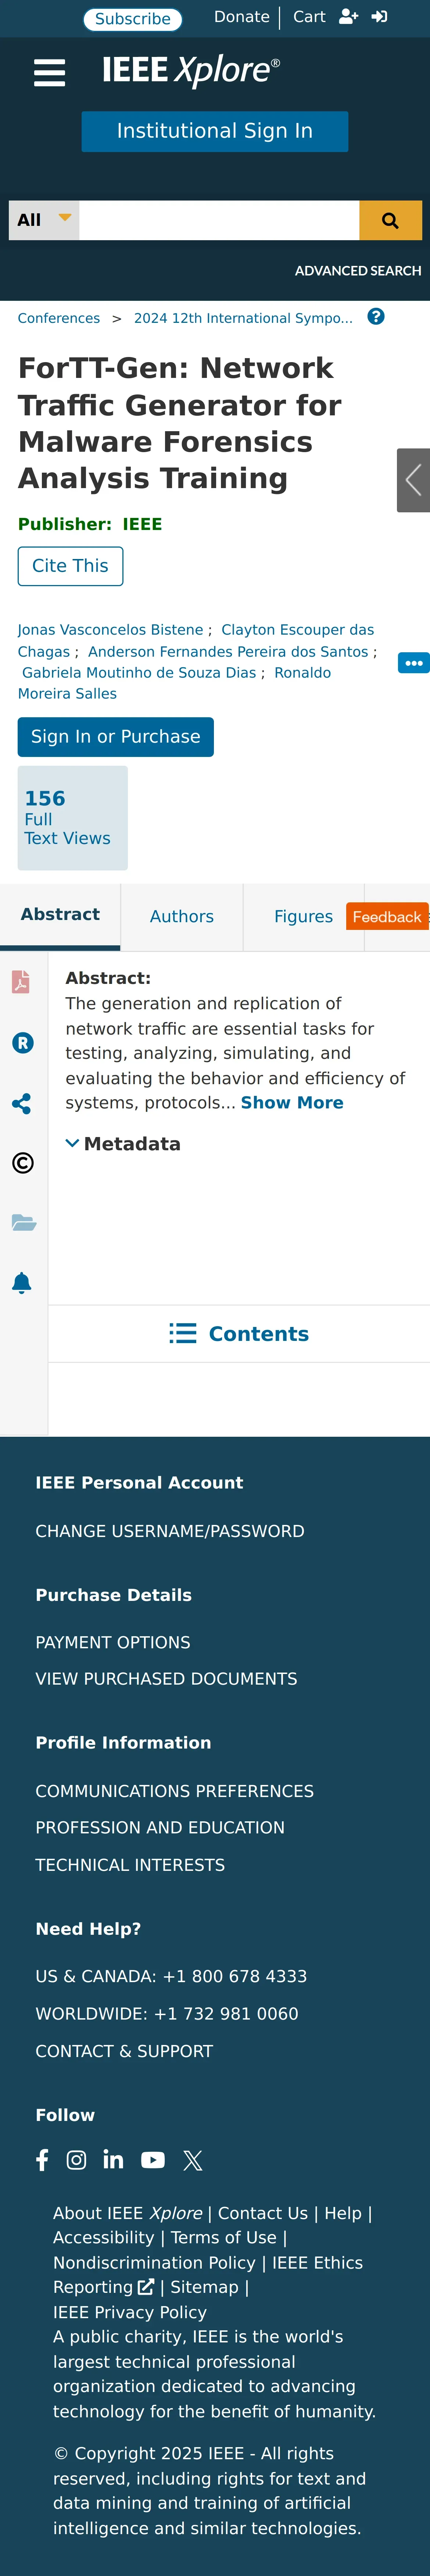Focus the search text field
The height and width of the screenshot is (2576, 430).
point(219,220)
